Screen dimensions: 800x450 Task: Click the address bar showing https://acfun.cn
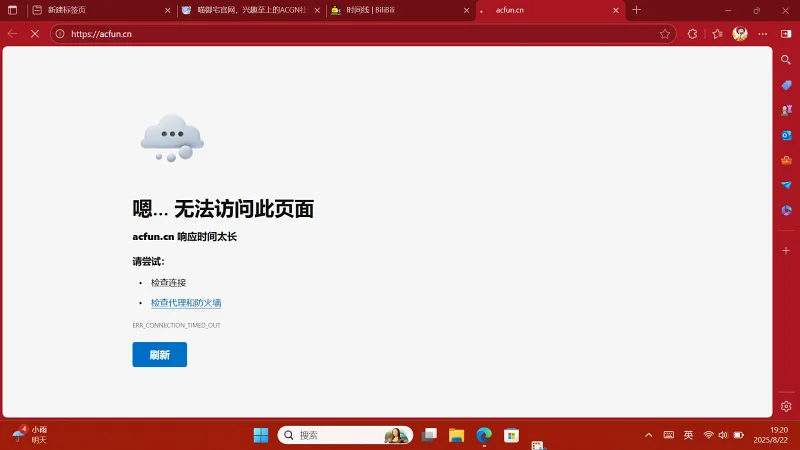pos(362,34)
